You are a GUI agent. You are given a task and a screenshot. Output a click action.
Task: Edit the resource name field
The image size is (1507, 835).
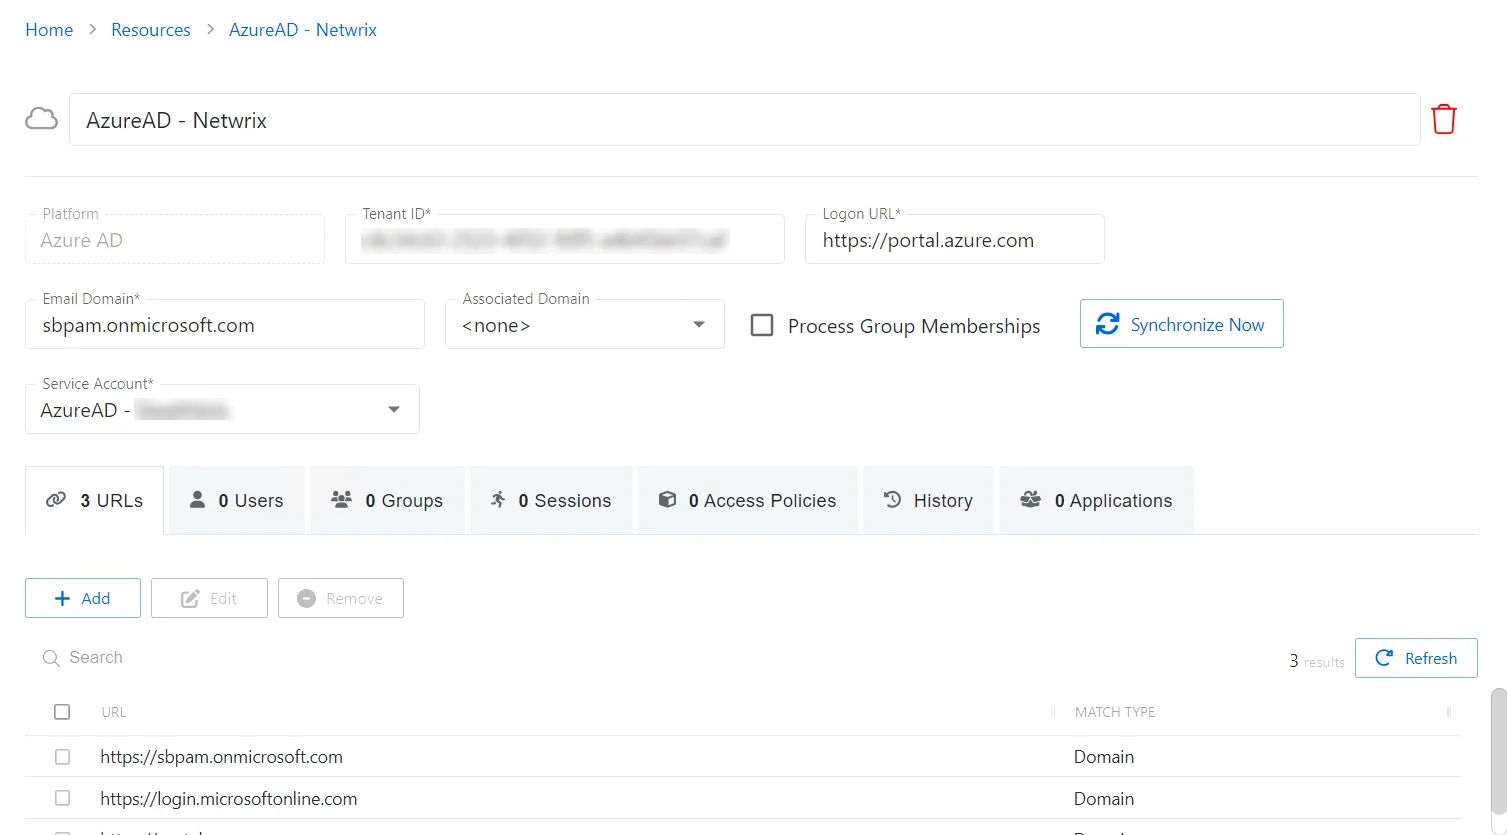(x=744, y=120)
